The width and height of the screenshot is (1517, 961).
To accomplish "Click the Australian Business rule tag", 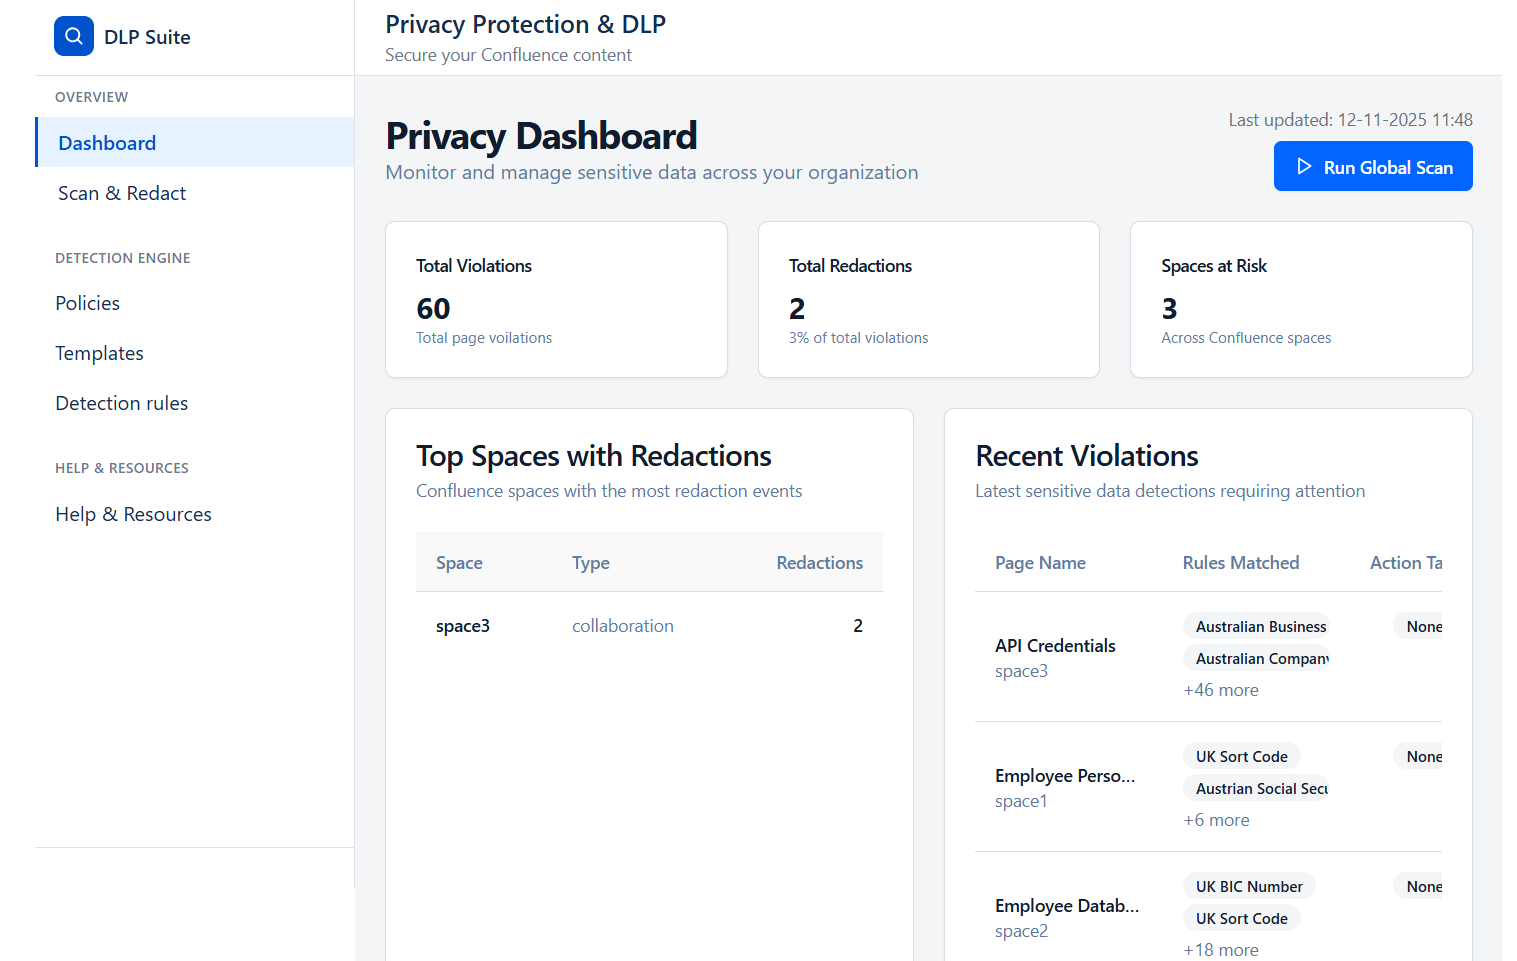I will pyautogui.click(x=1258, y=627).
